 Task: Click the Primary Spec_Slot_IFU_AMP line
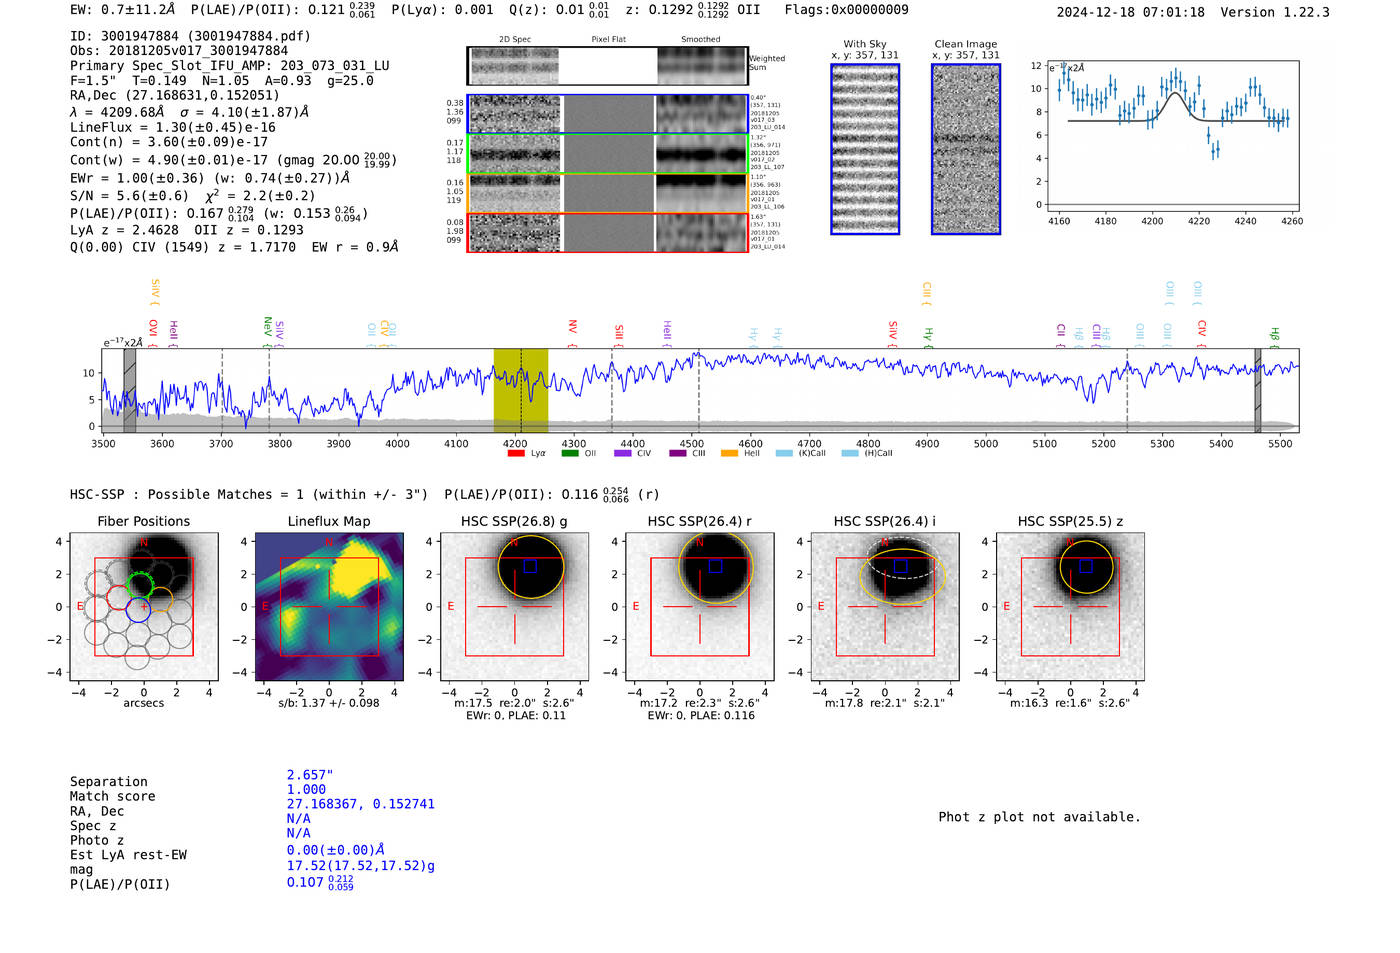(230, 66)
